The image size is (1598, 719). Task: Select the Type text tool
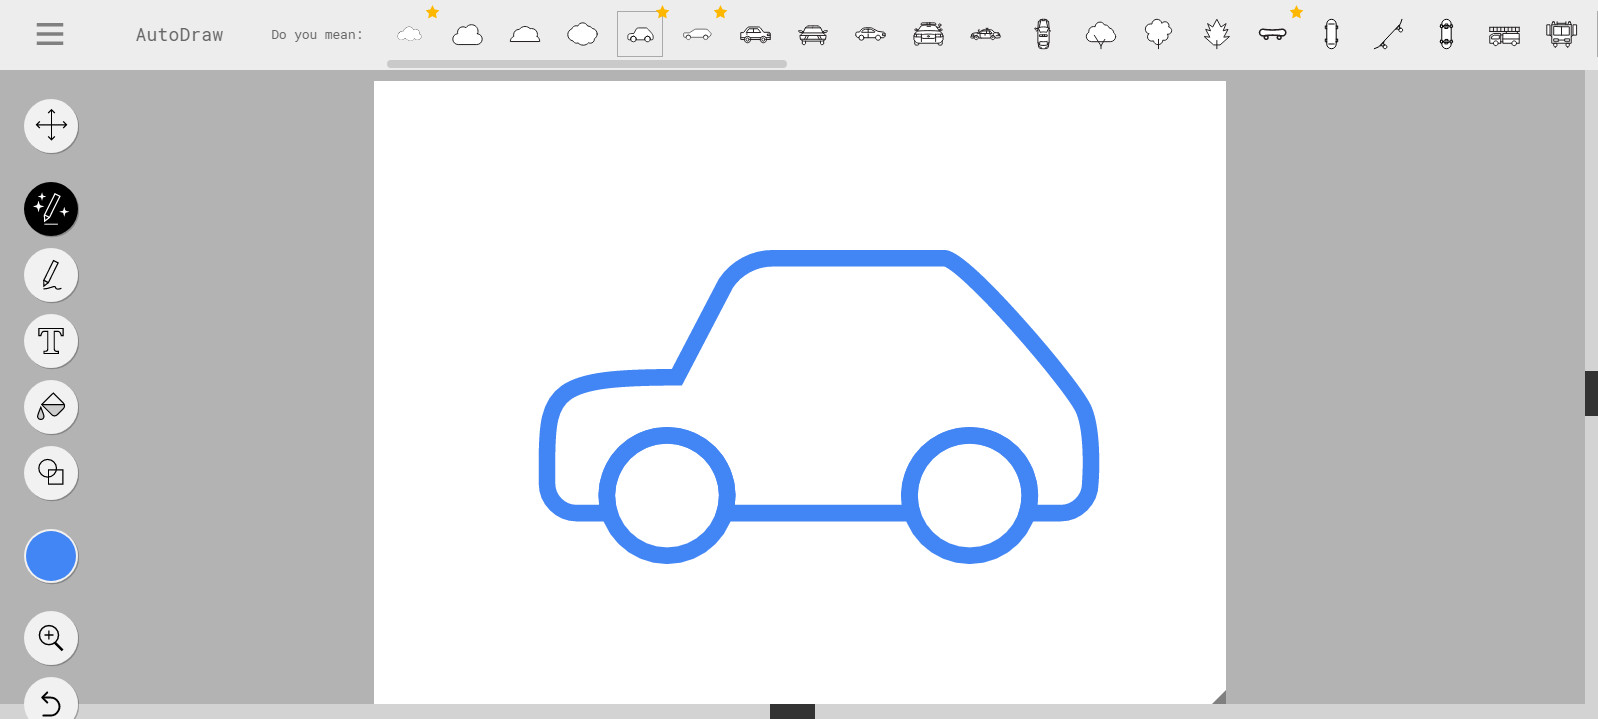(x=51, y=341)
